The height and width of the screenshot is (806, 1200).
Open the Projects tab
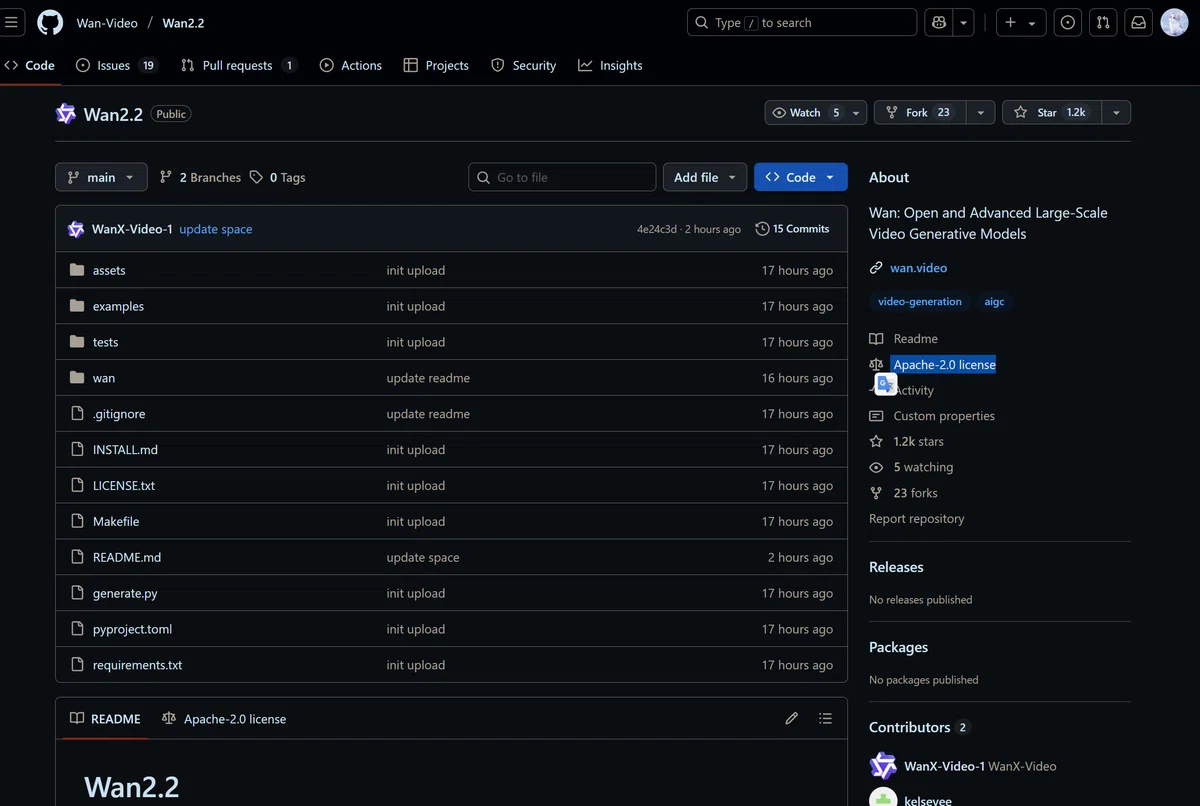(x=436, y=65)
